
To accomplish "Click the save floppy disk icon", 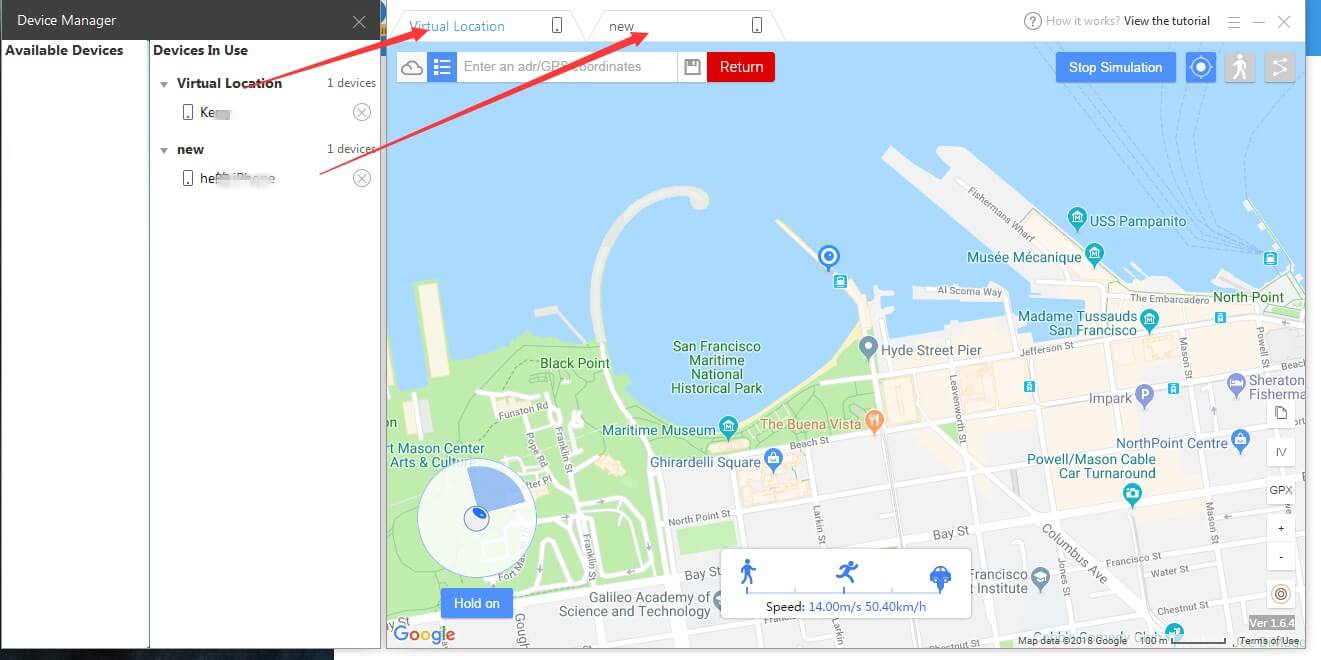I will pyautogui.click(x=692, y=67).
